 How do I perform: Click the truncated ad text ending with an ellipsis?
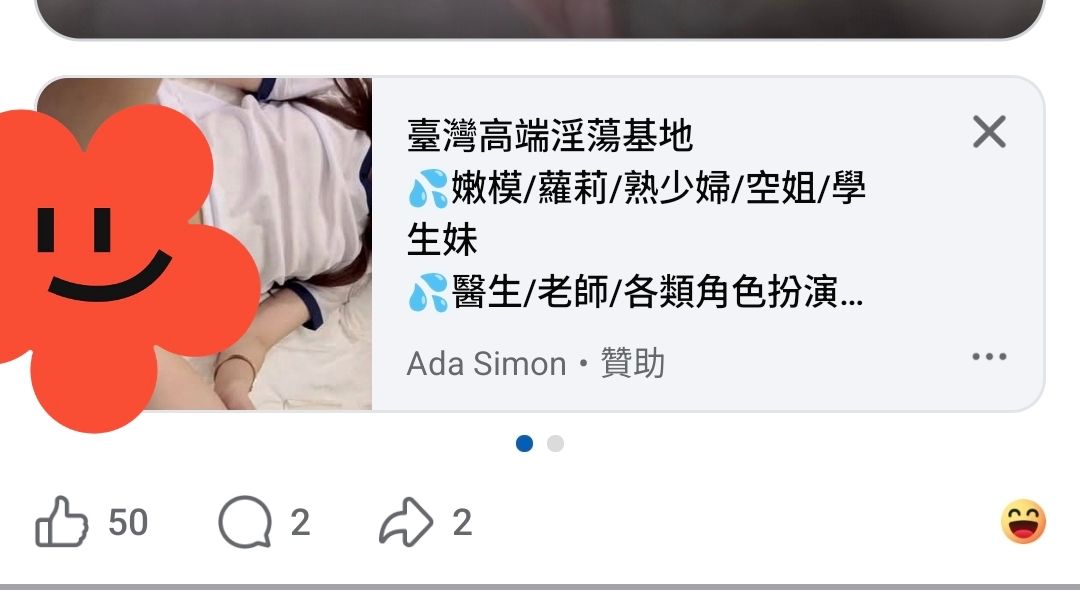[635, 291]
